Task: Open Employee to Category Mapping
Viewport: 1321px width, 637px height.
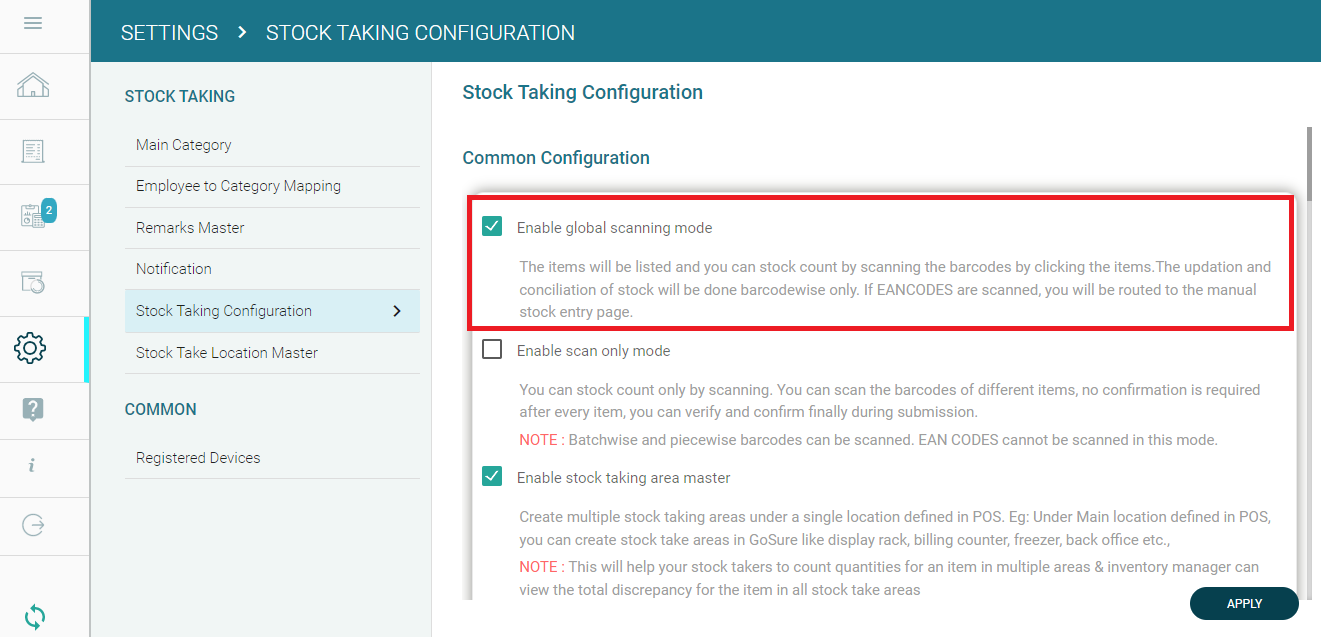Action: [238, 186]
